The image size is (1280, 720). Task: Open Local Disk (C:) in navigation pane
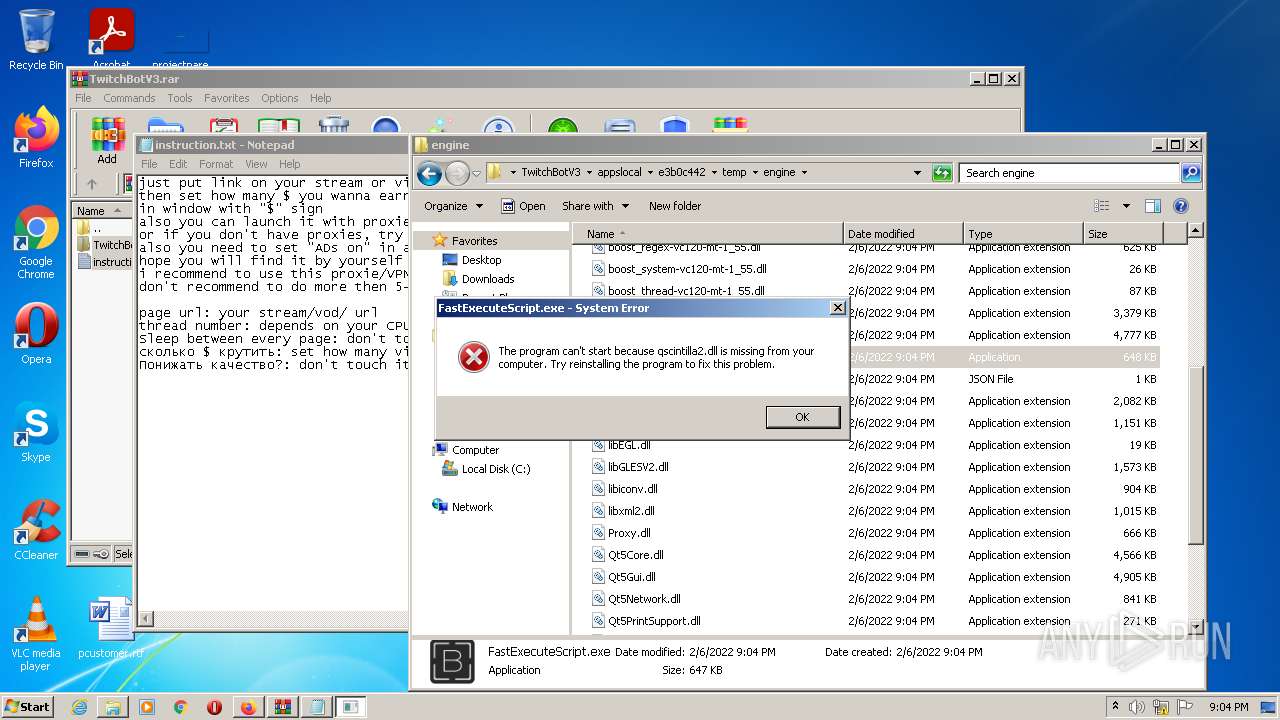coord(496,469)
